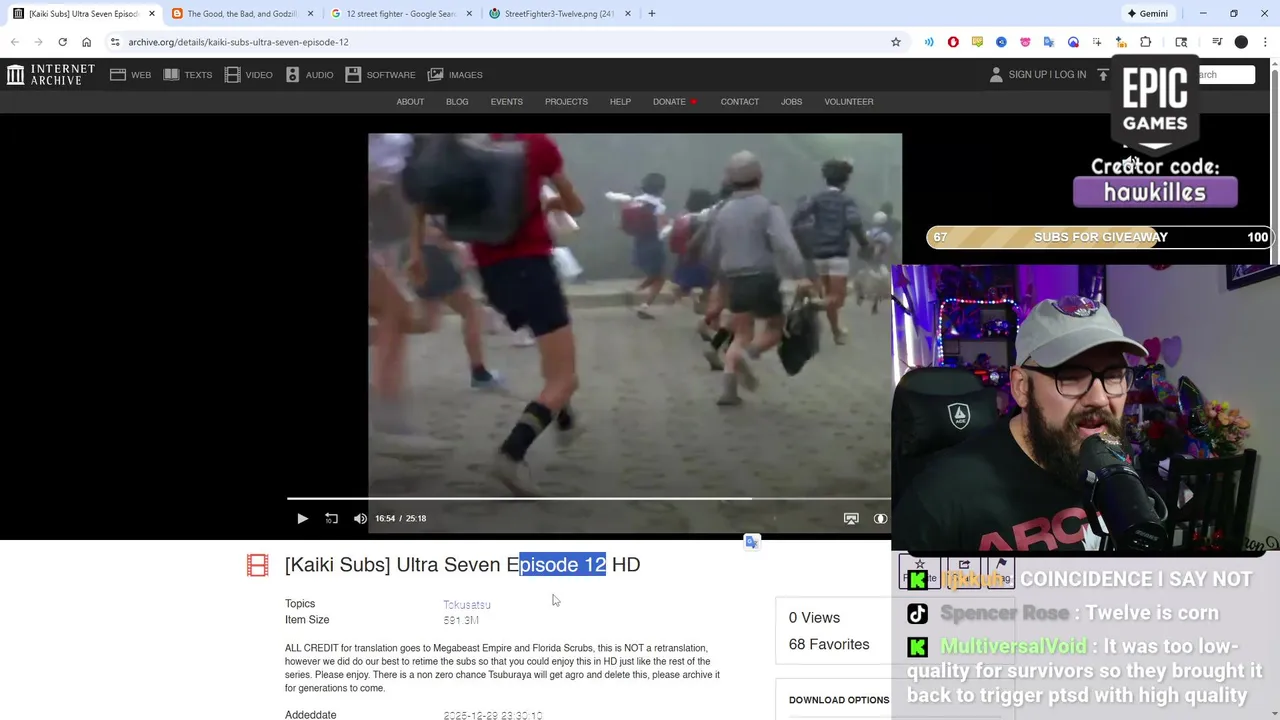Click the DOWNLOAD OPTIONS heading
Image resolution: width=1280 pixels, height=720 pixels.
(839, 700)
